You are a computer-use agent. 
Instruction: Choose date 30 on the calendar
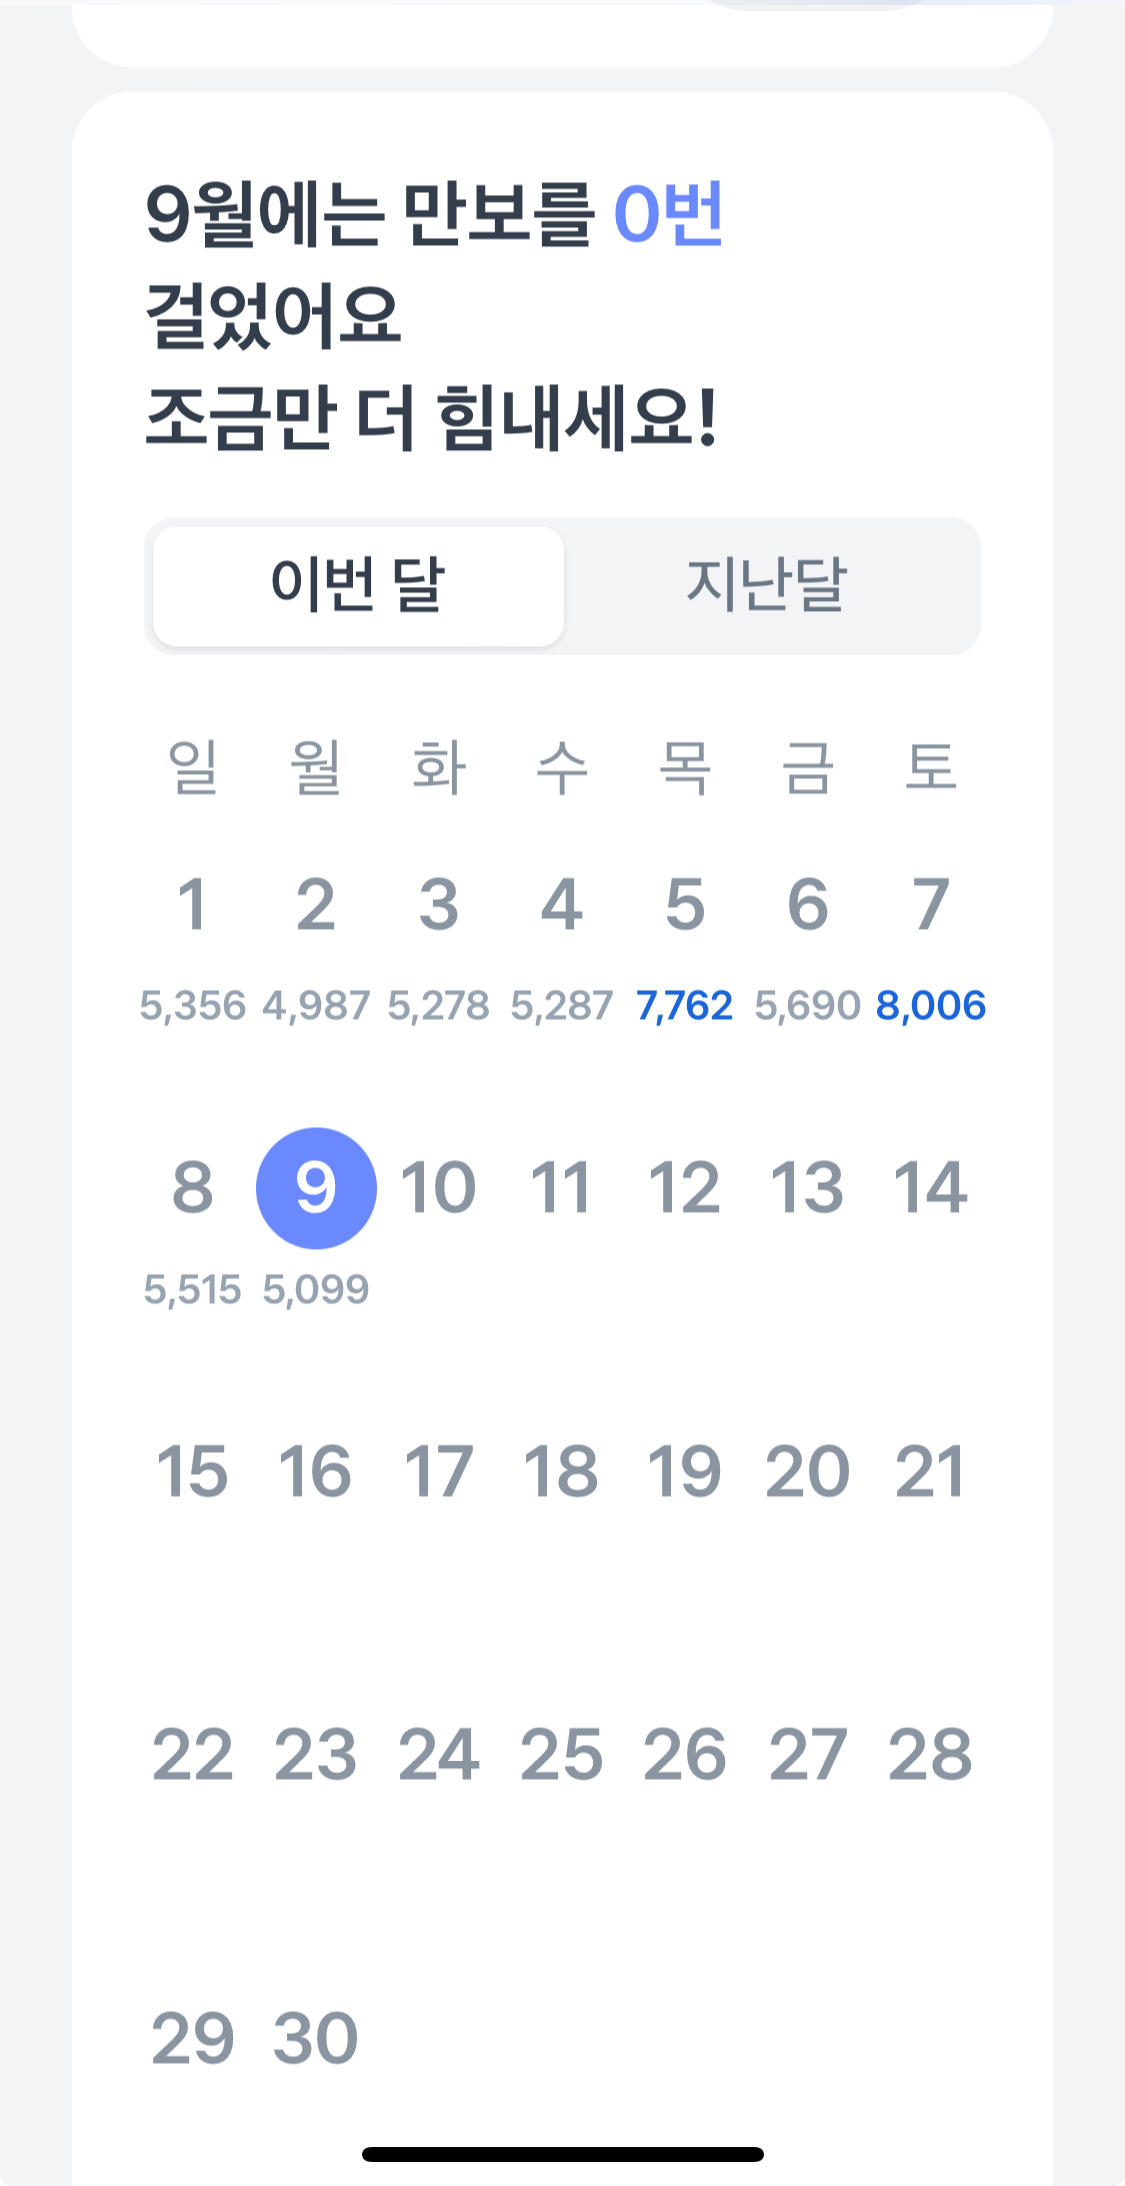pyautogui.click(x=316, y=2039)
